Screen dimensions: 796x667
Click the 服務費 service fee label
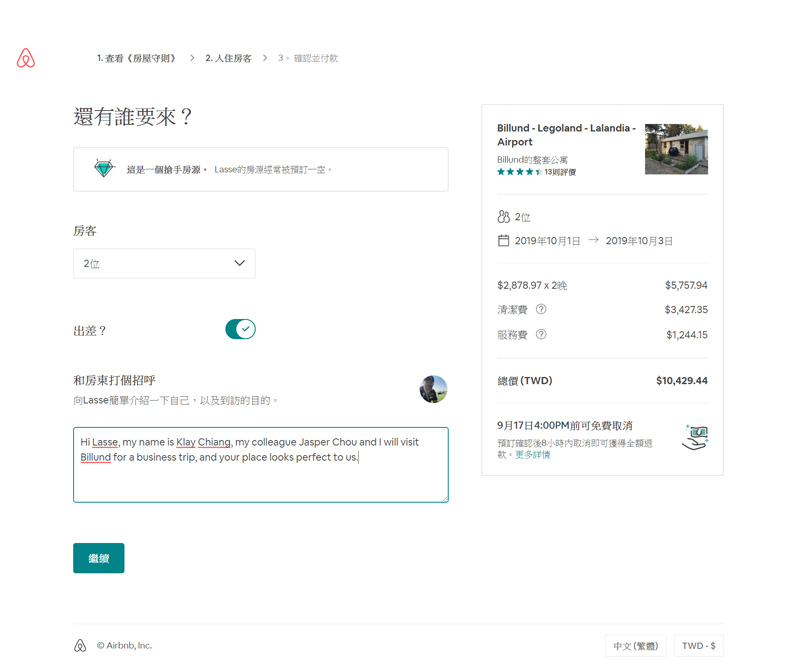click(x=512, y=335)
